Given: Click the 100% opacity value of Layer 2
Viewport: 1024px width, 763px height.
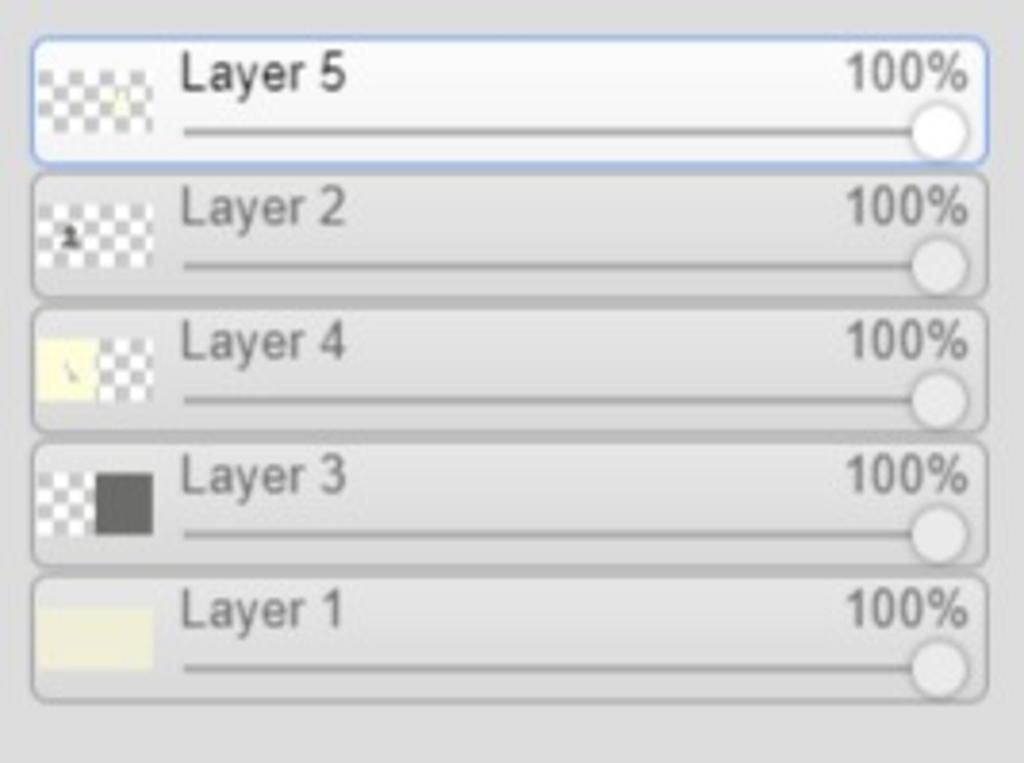Looking at the screenshot, I should [906, 206].
